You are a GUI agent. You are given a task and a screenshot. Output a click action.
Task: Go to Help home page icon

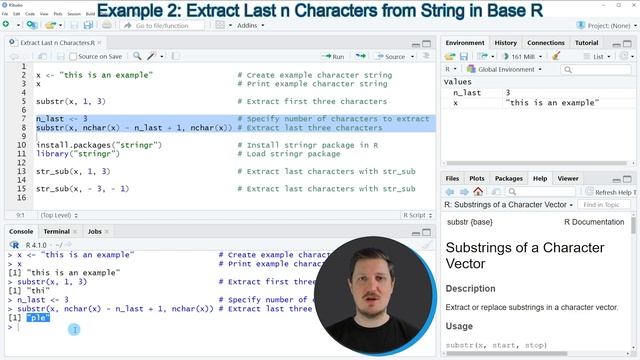click(478, 191)
